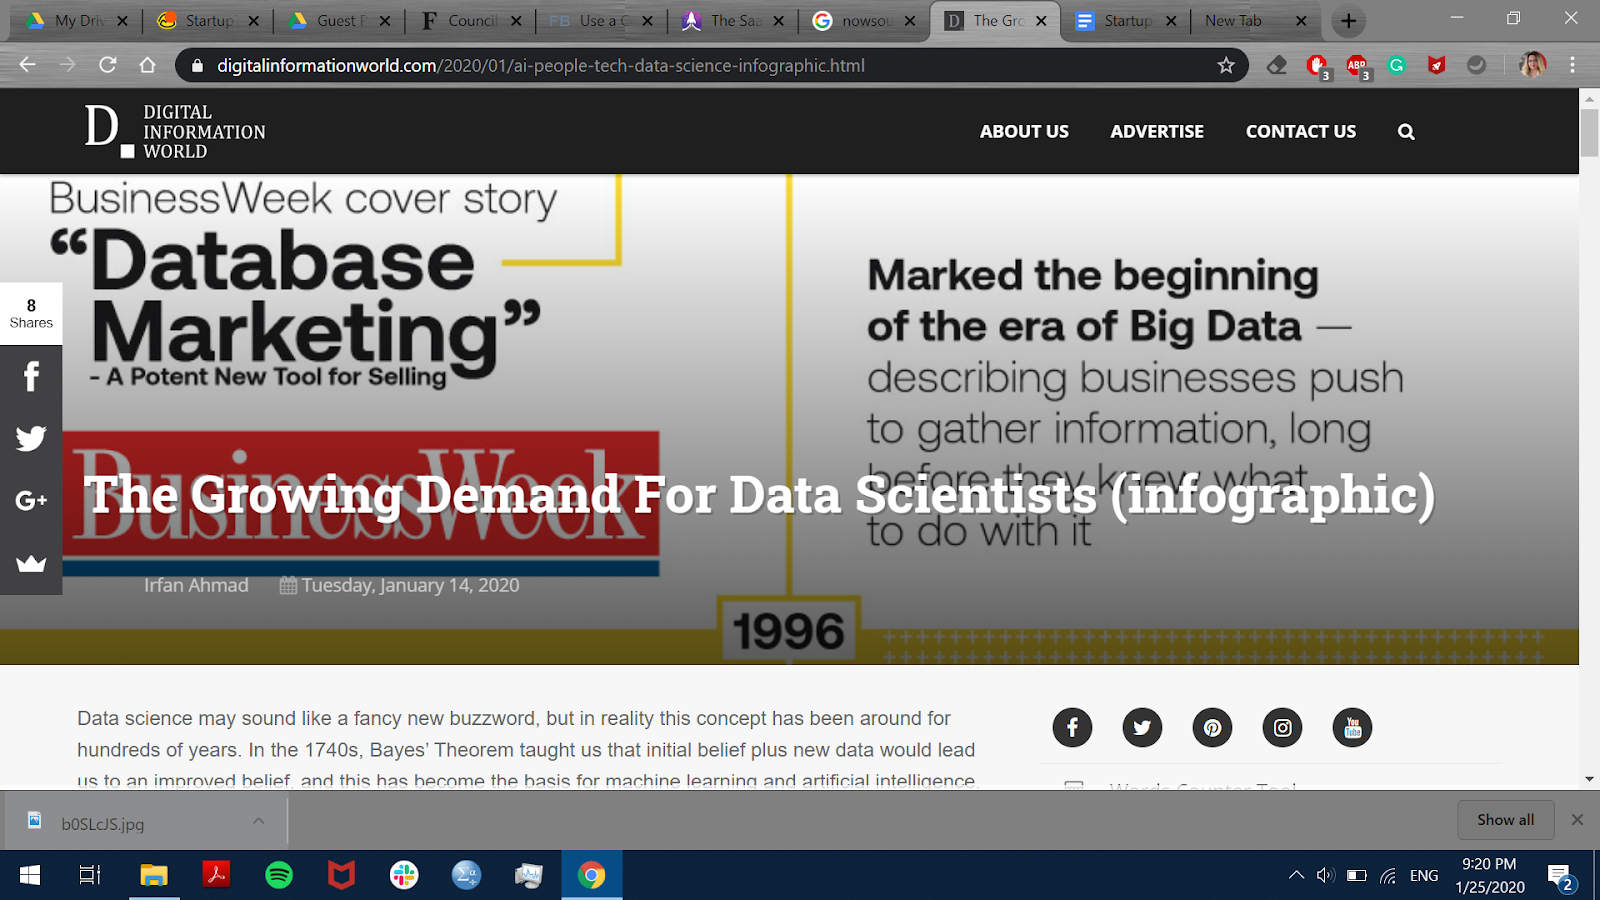The height and width of the screenshot is (900, 1600).
Task: Expand options for b0SLcJS.jpg download
Action: (258, 821)
